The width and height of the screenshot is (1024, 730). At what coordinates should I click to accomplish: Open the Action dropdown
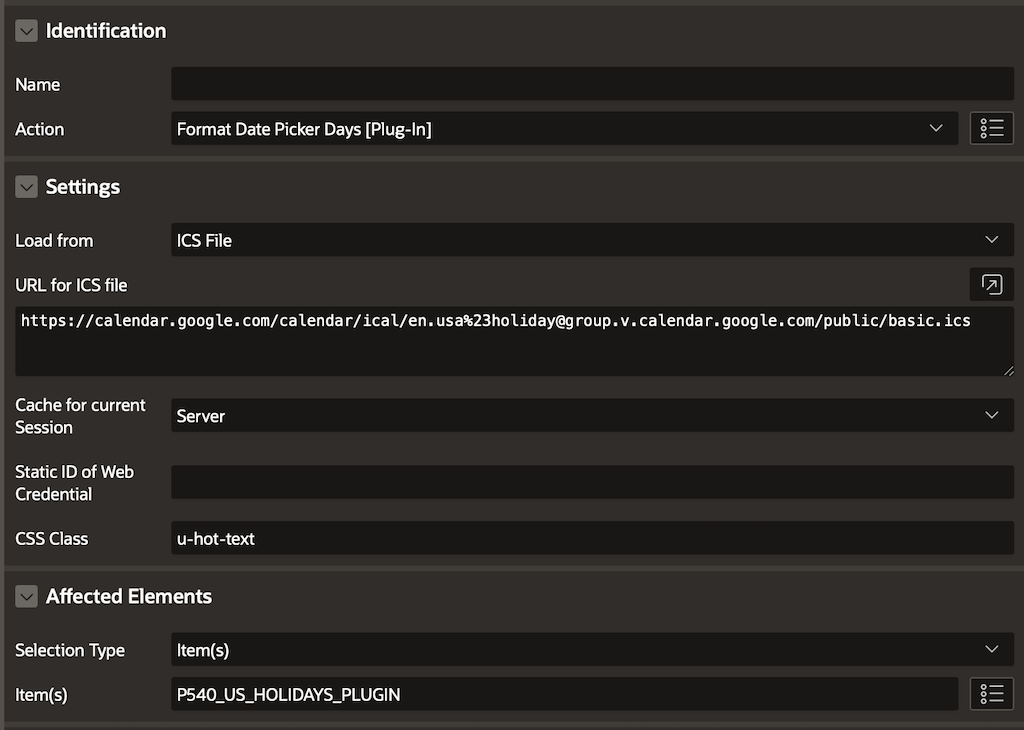tap(560, 129)
